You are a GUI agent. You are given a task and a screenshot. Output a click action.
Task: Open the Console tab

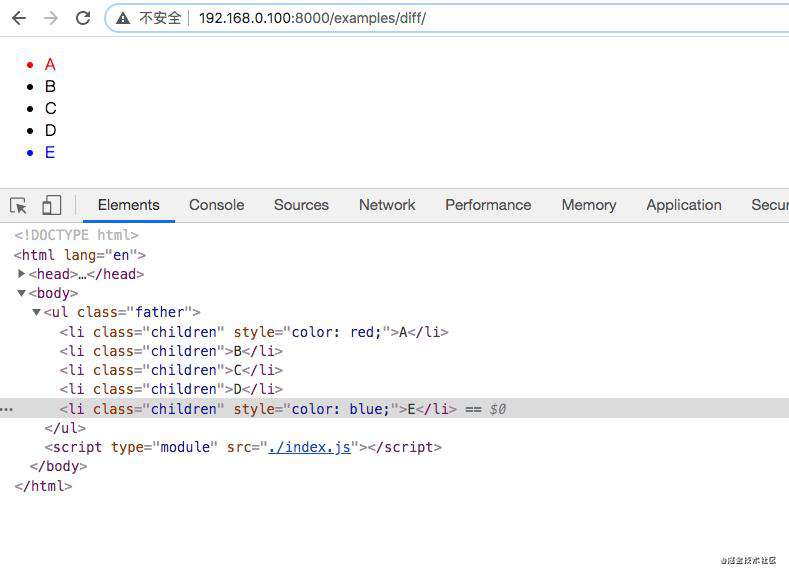point(217,205)
